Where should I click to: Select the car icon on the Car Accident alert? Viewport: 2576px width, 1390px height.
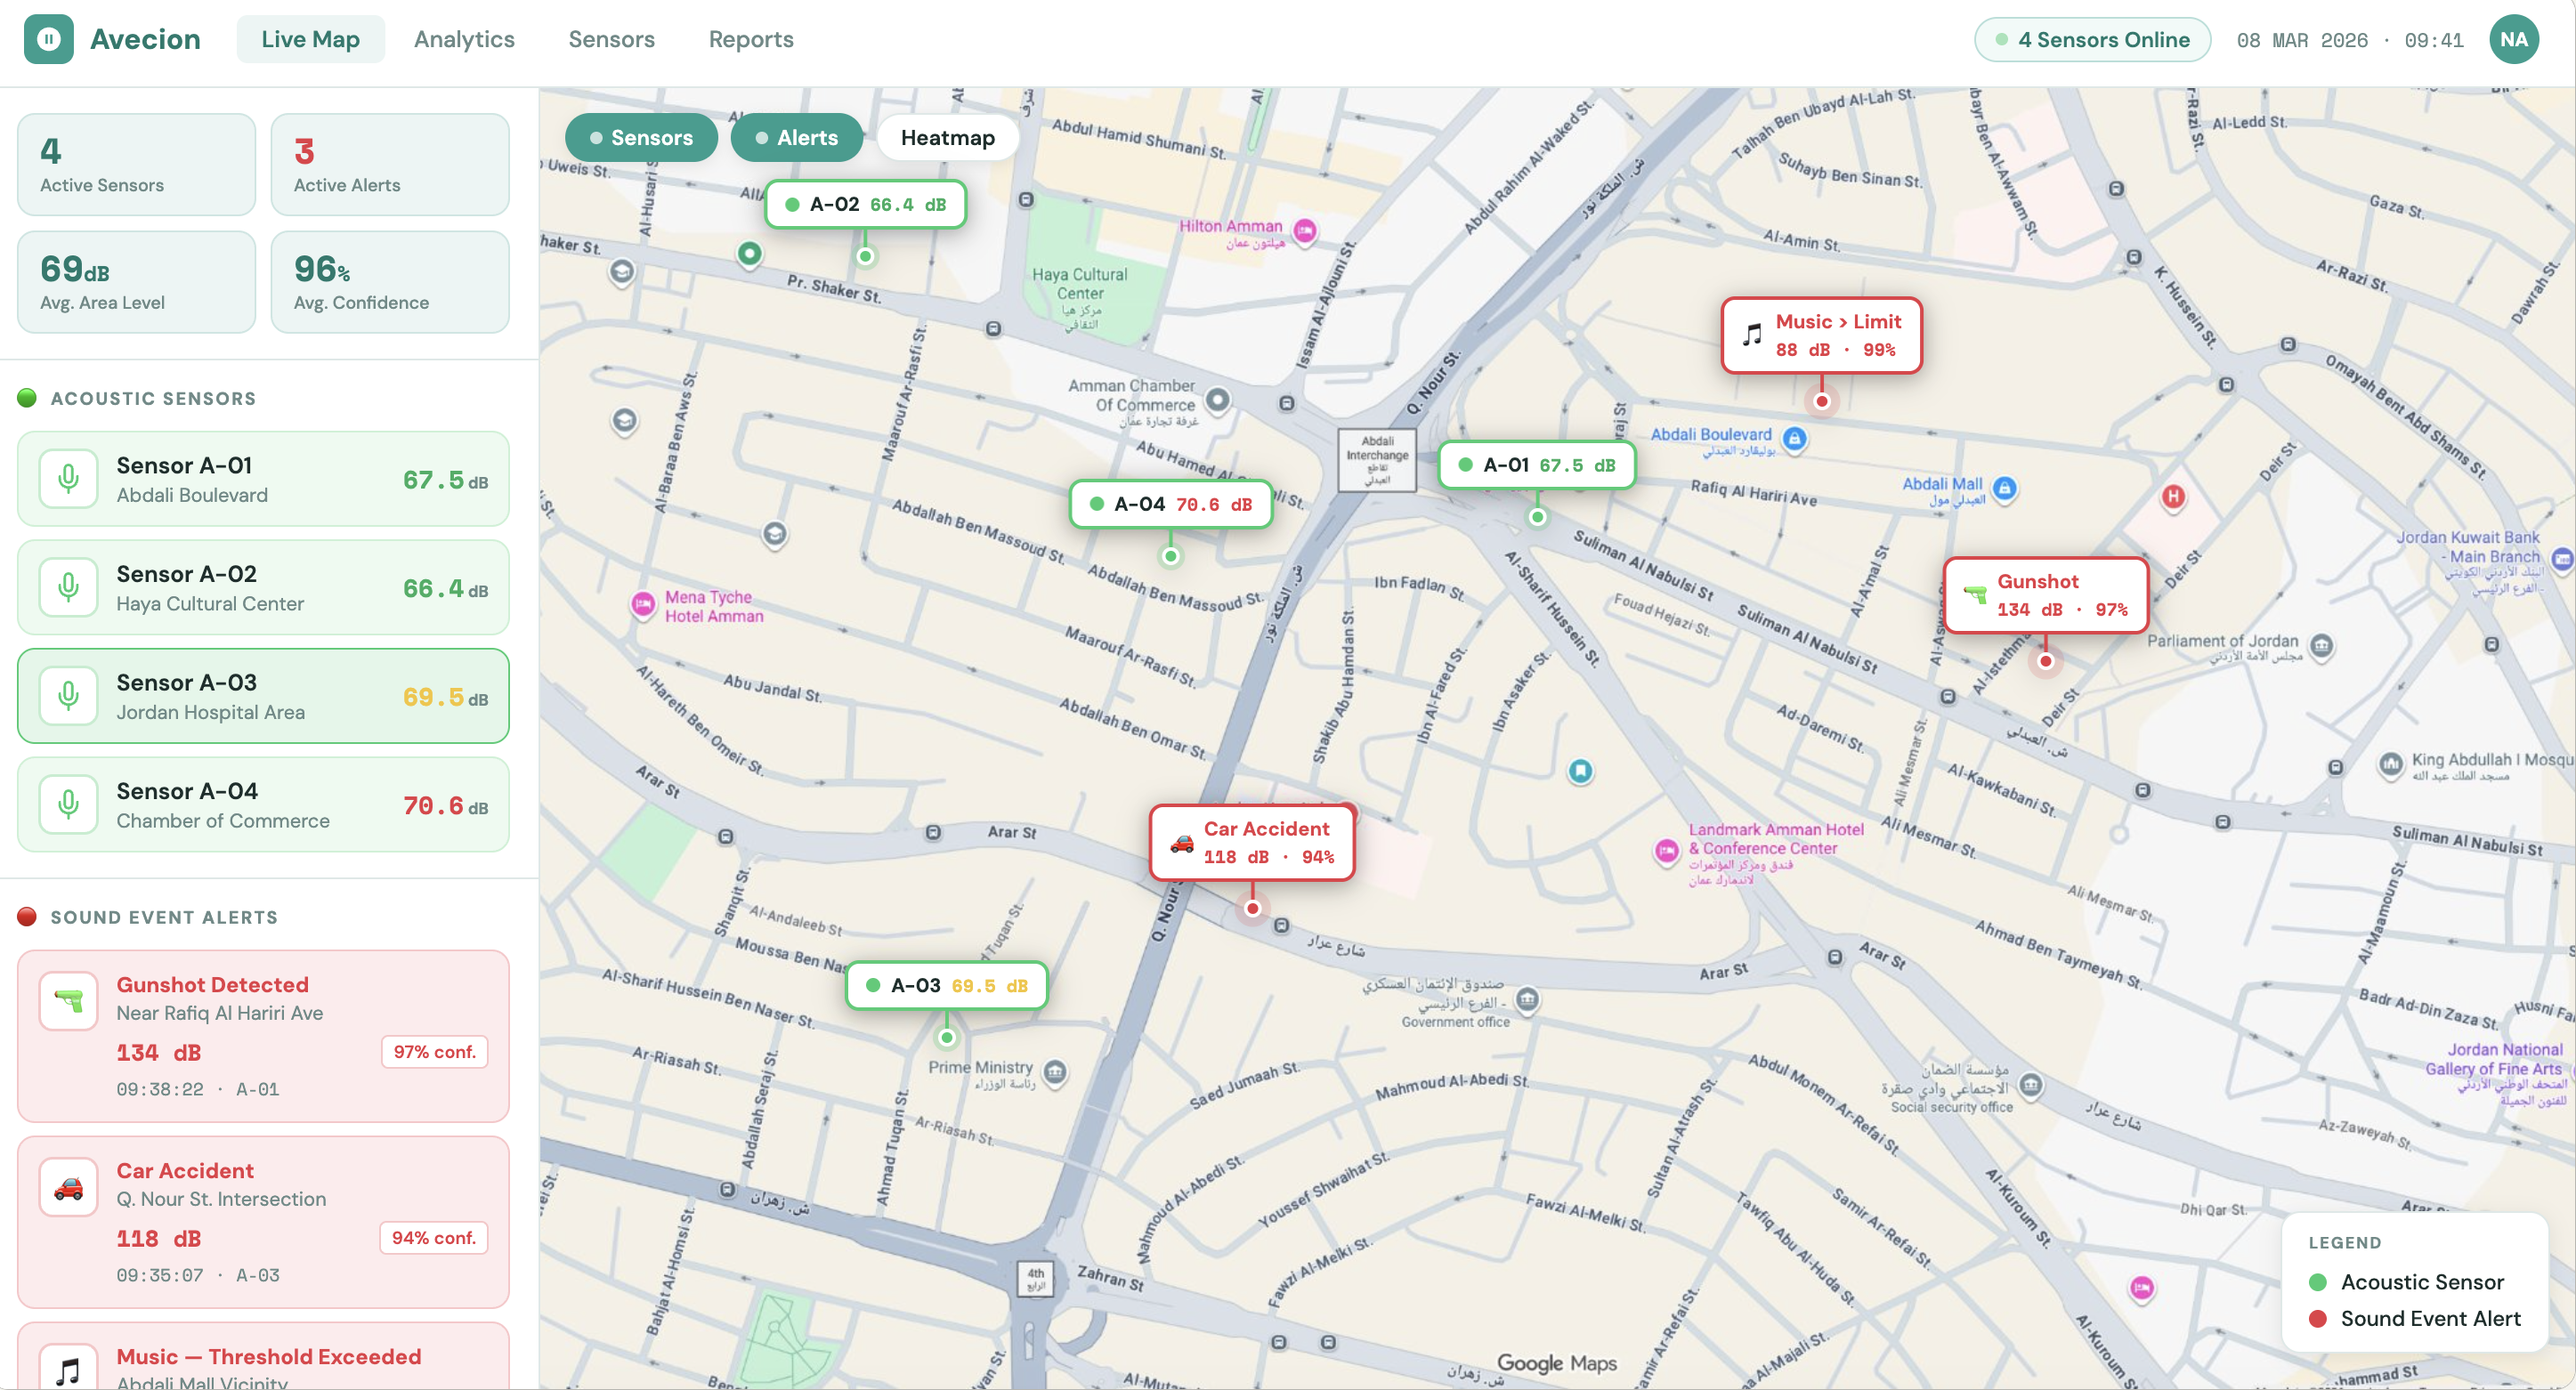(x=67, y=1187)
